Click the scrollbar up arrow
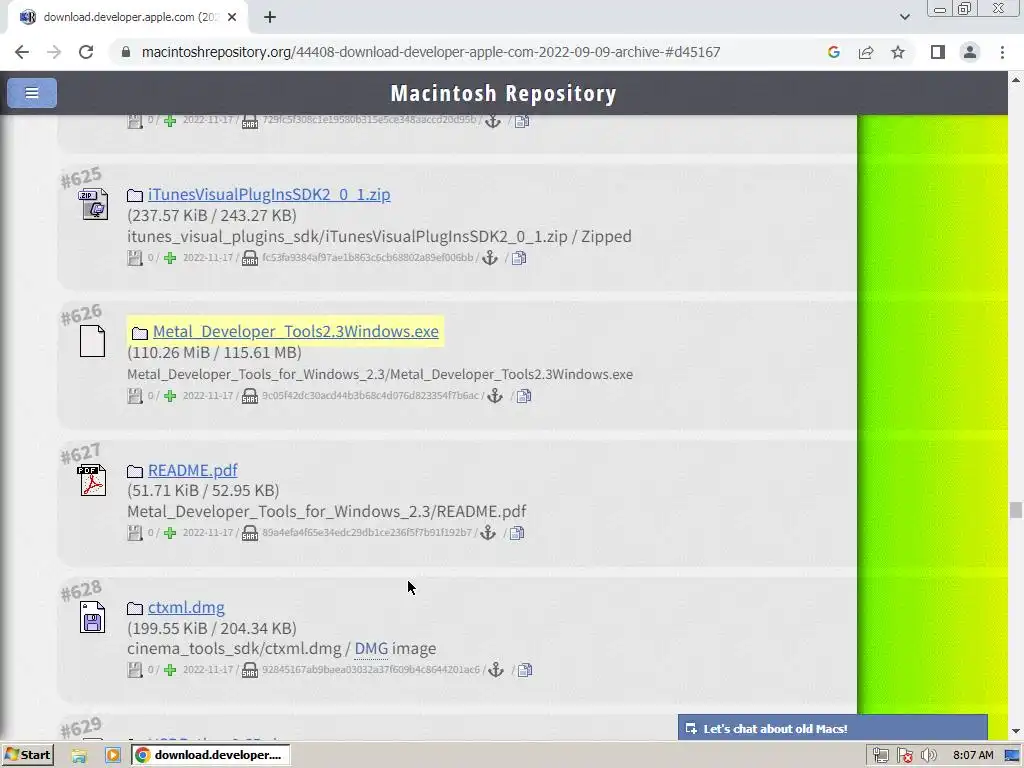The height and width of the screenshot is (768, 1024). pyautogui.click(x=1016, y=79)
